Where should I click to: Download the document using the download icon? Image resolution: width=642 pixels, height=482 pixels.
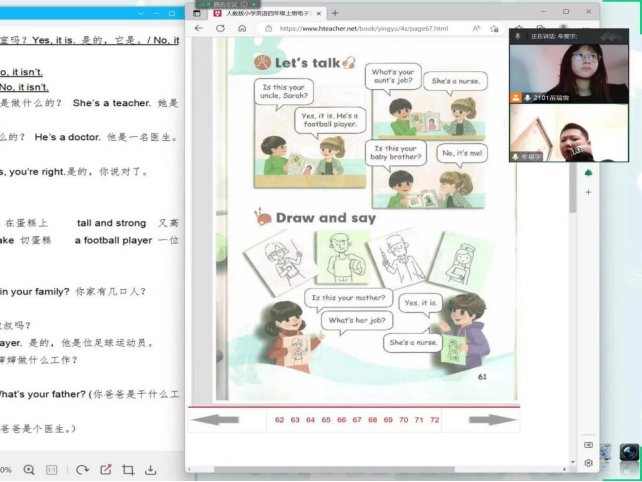point(151,470)
